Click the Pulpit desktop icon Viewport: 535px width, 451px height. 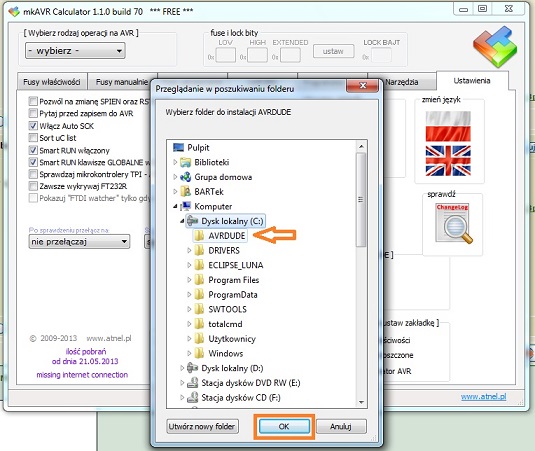tap(178, 147)
